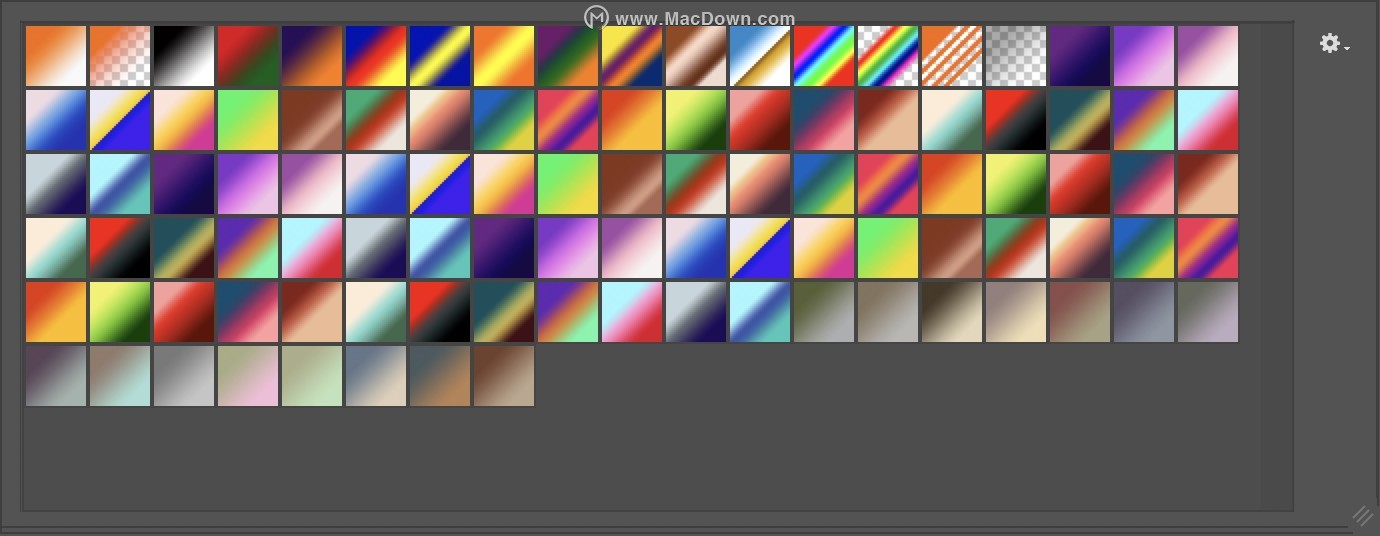Pick the orange transparent stripes gradient

pos(952,56)
